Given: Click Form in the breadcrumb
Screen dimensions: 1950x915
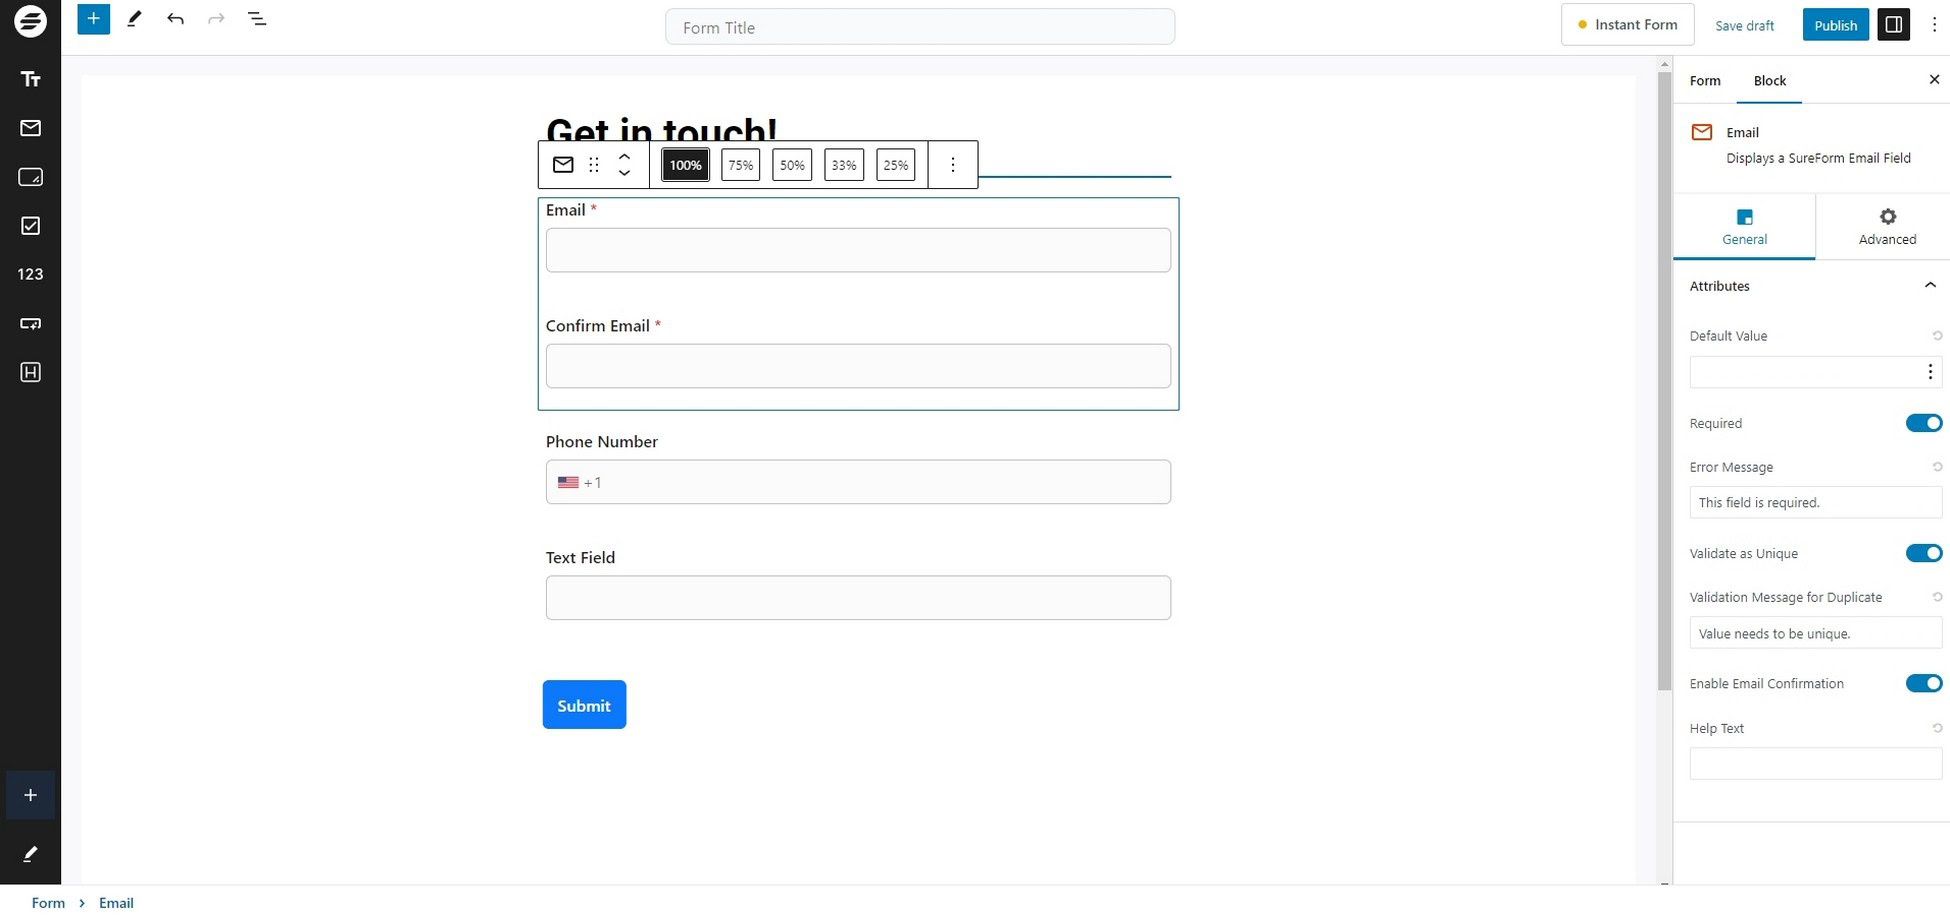Looking at the screenshot, I should (48, 903).
